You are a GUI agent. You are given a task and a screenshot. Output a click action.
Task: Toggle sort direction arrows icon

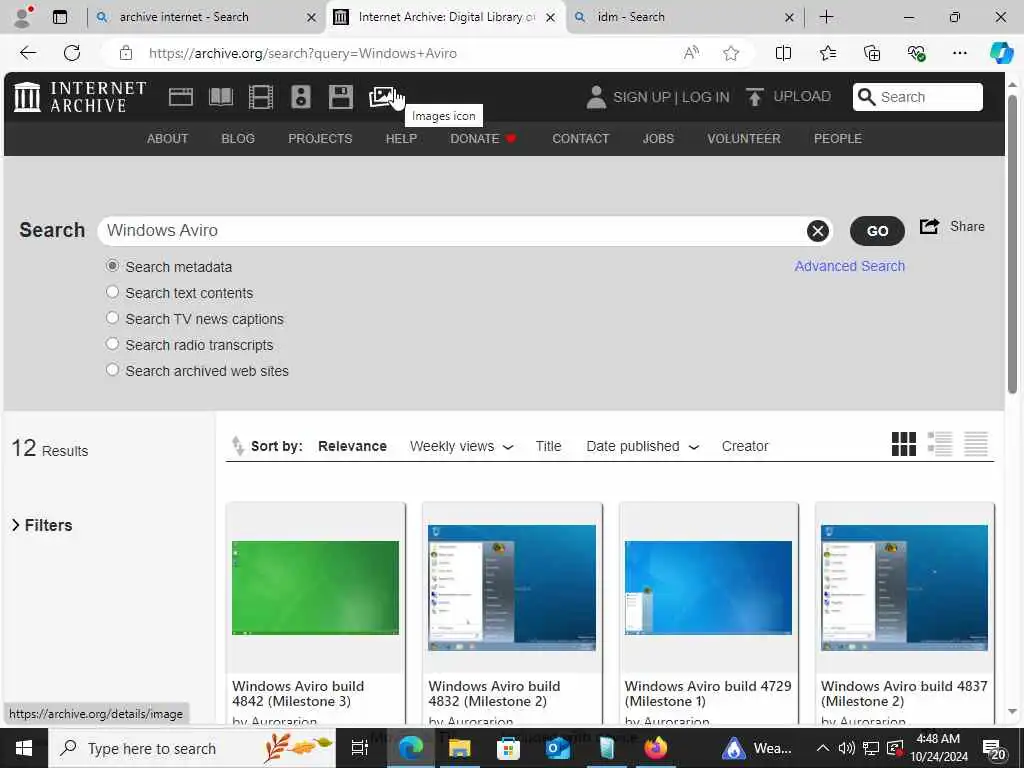tap(238, 446)
